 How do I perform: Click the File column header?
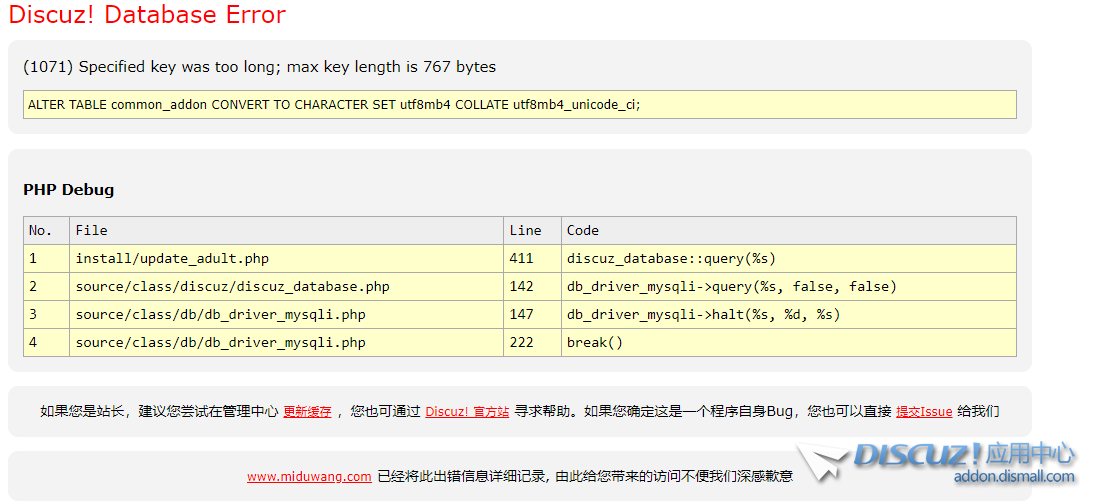tap(286, 230)
